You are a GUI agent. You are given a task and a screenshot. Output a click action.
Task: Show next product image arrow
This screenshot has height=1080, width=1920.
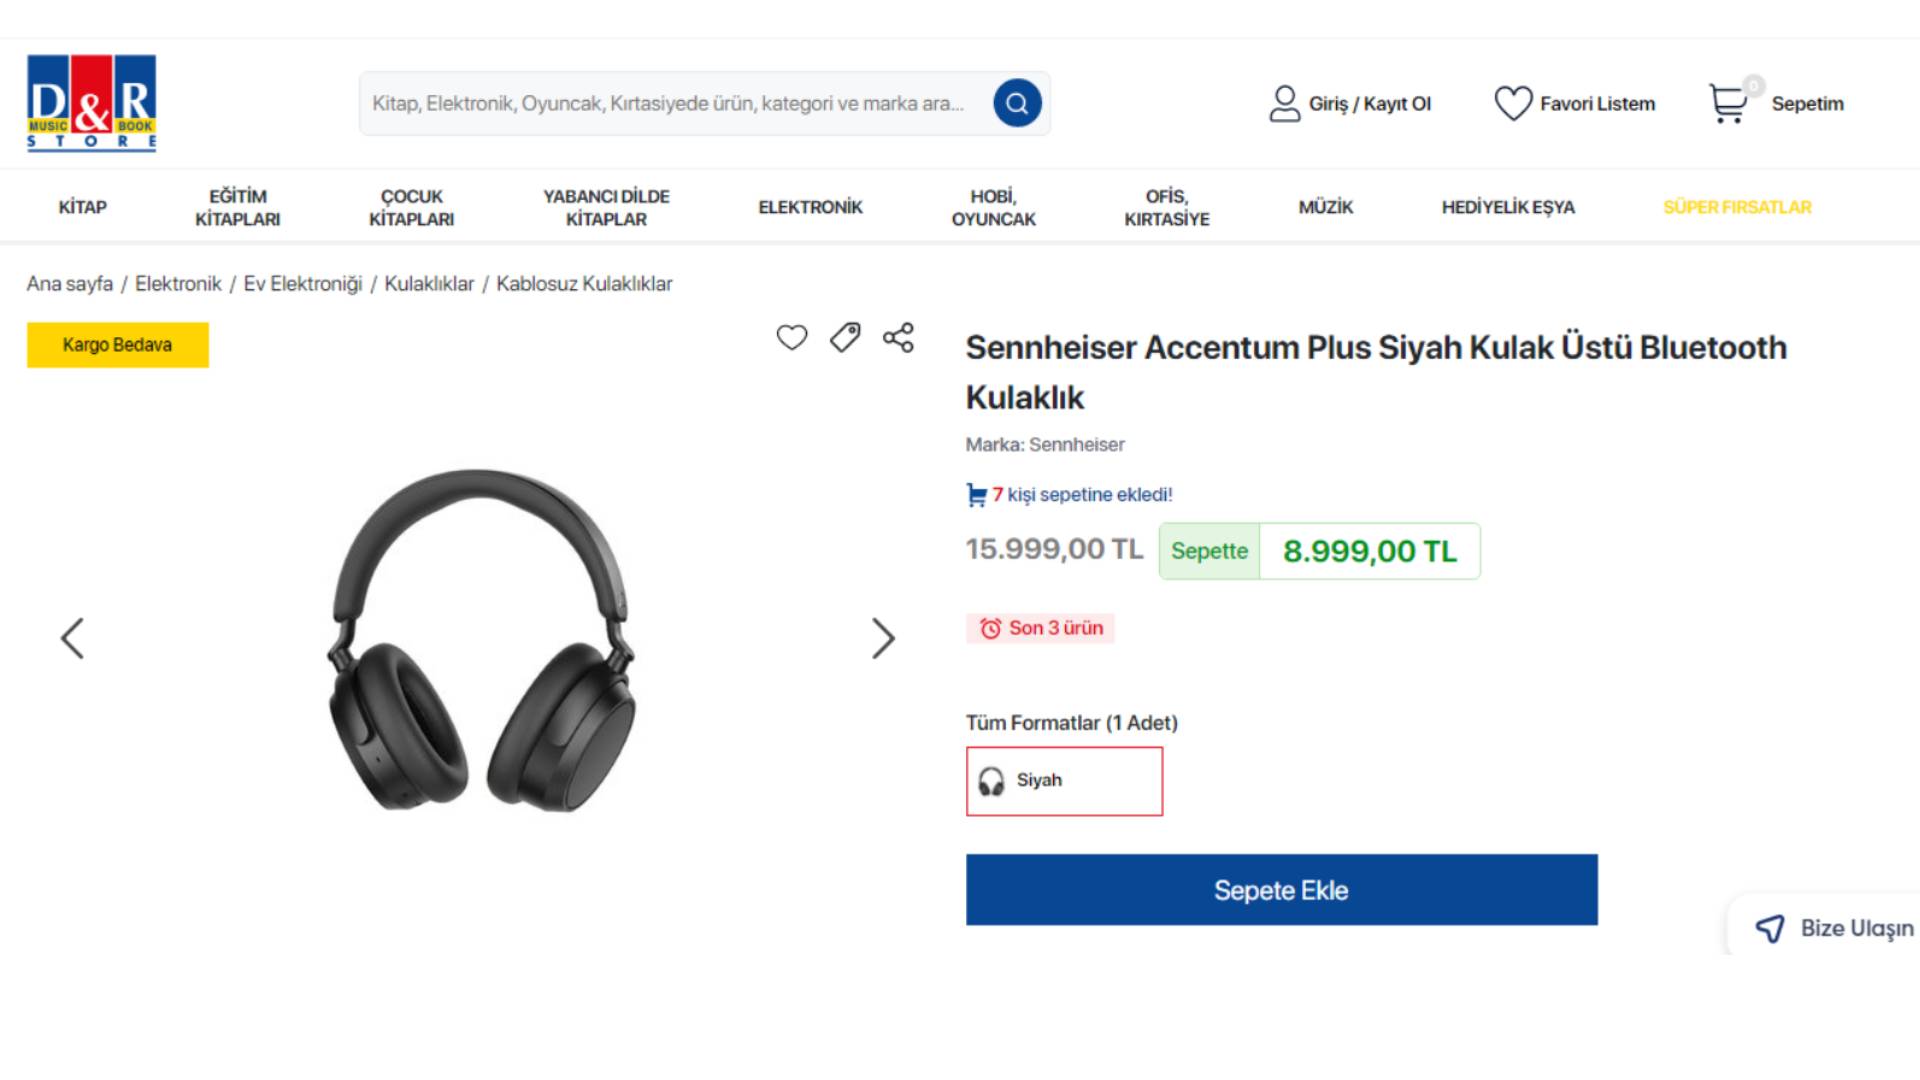click(882, 638)
